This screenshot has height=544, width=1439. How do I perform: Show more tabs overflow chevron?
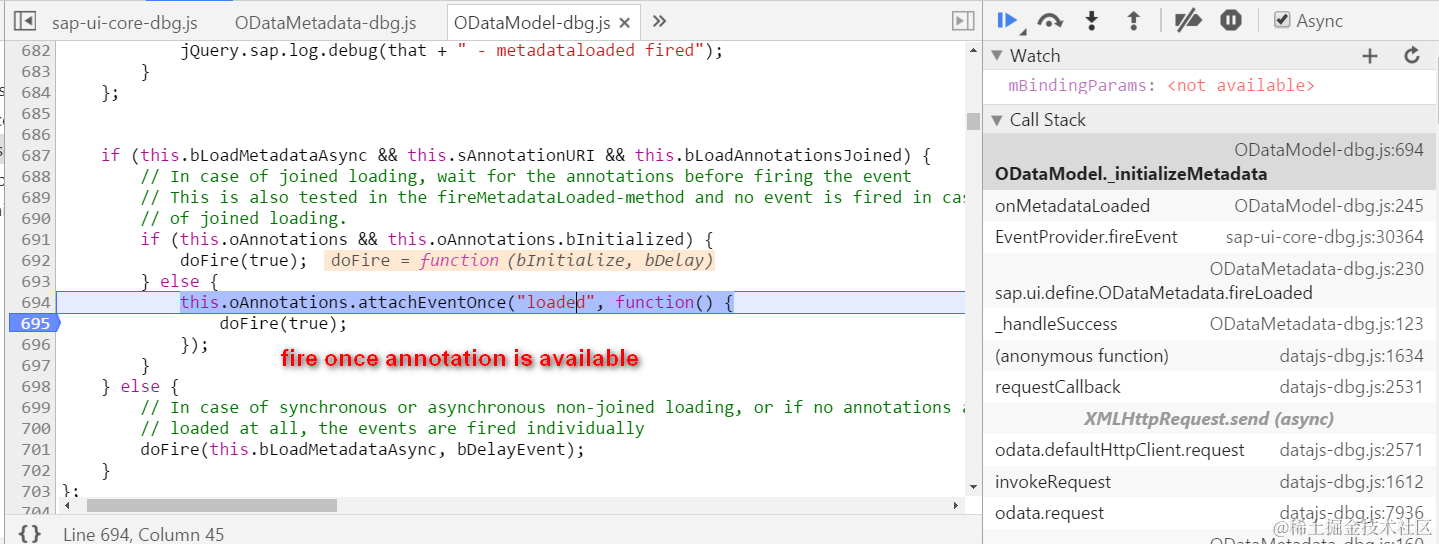pos(659,21)
